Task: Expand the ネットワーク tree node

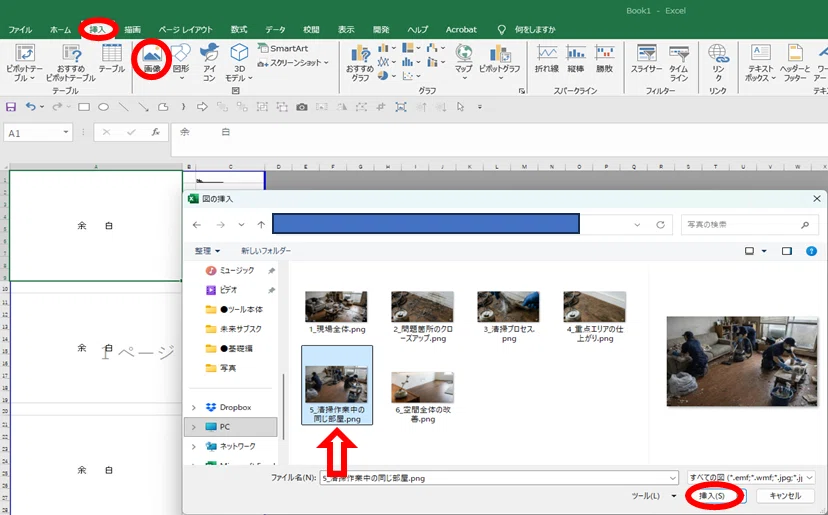Action: [x=194, y=446]
